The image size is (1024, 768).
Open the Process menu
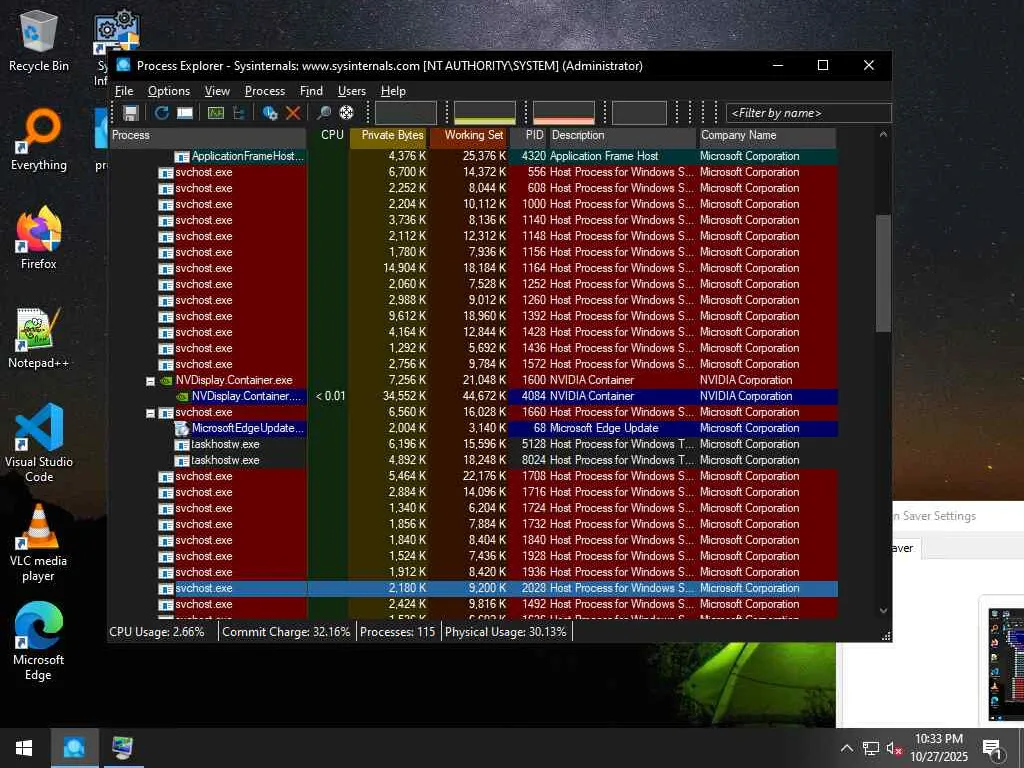point(264,91)
